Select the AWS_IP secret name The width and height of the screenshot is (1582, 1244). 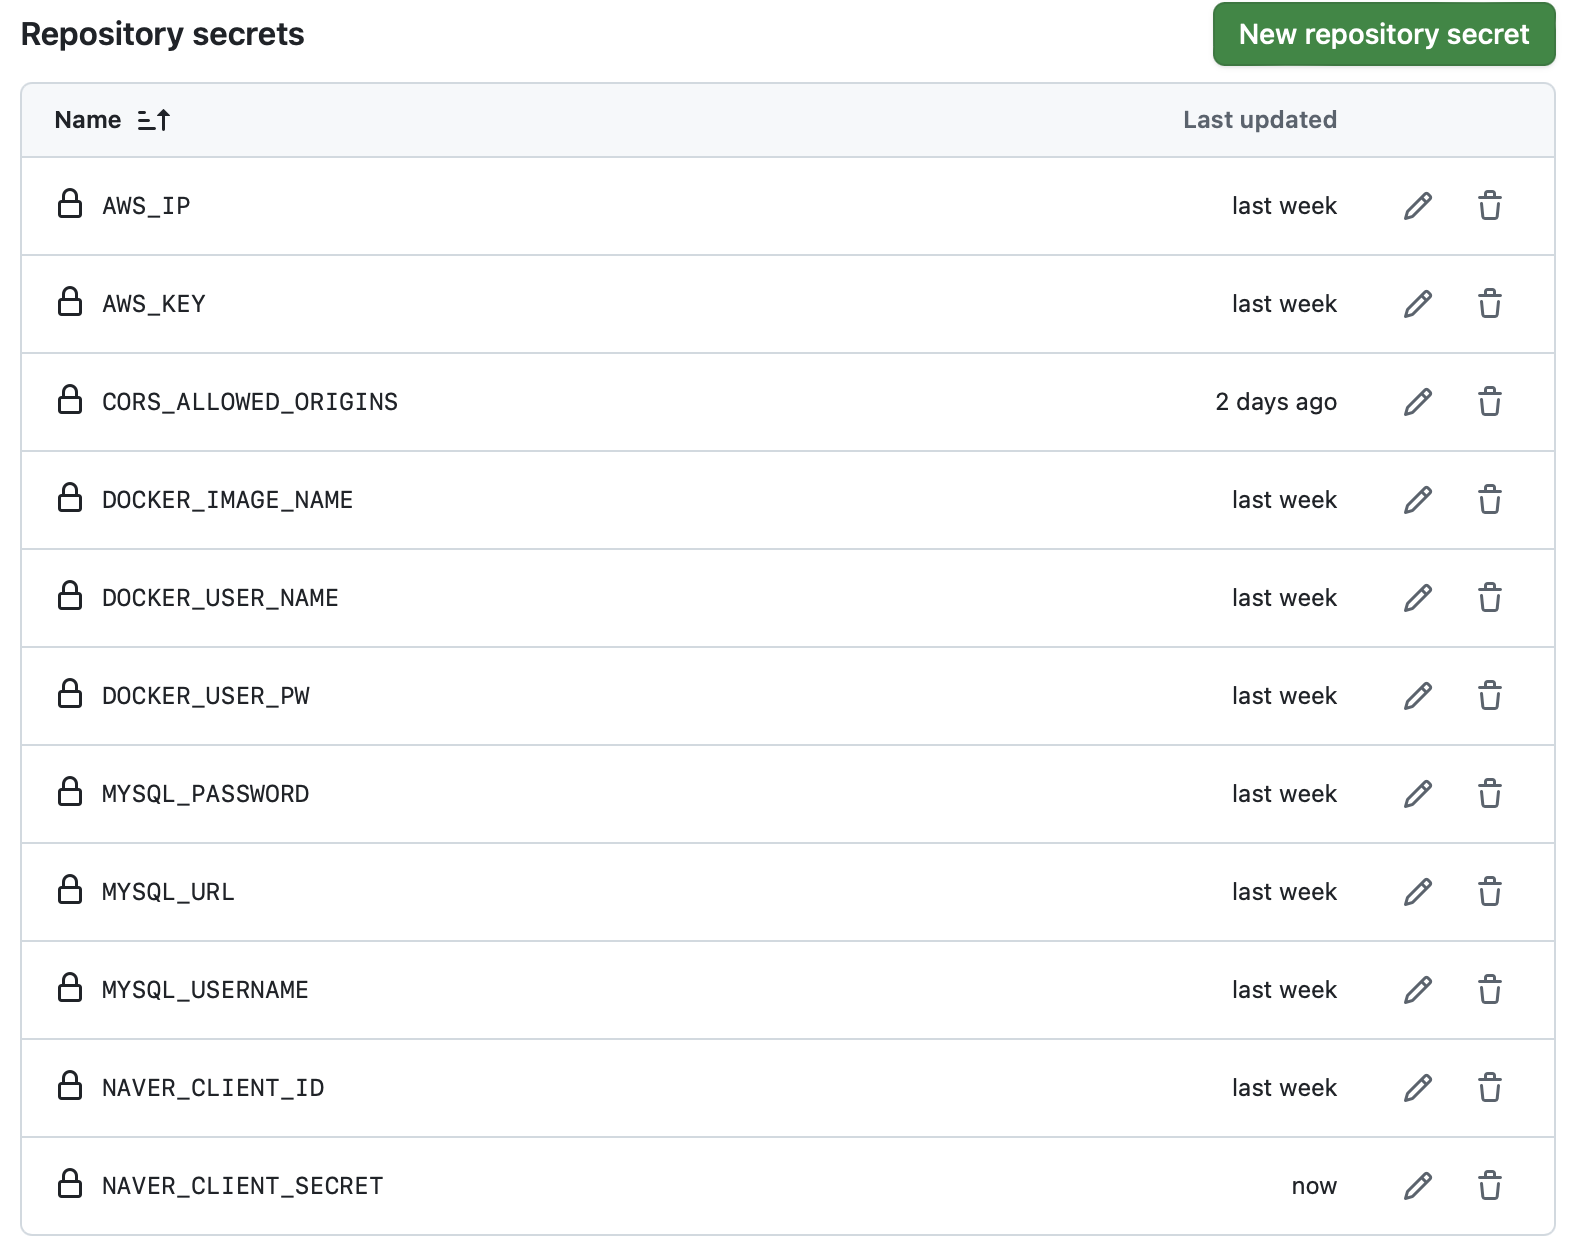click(146, 206)
